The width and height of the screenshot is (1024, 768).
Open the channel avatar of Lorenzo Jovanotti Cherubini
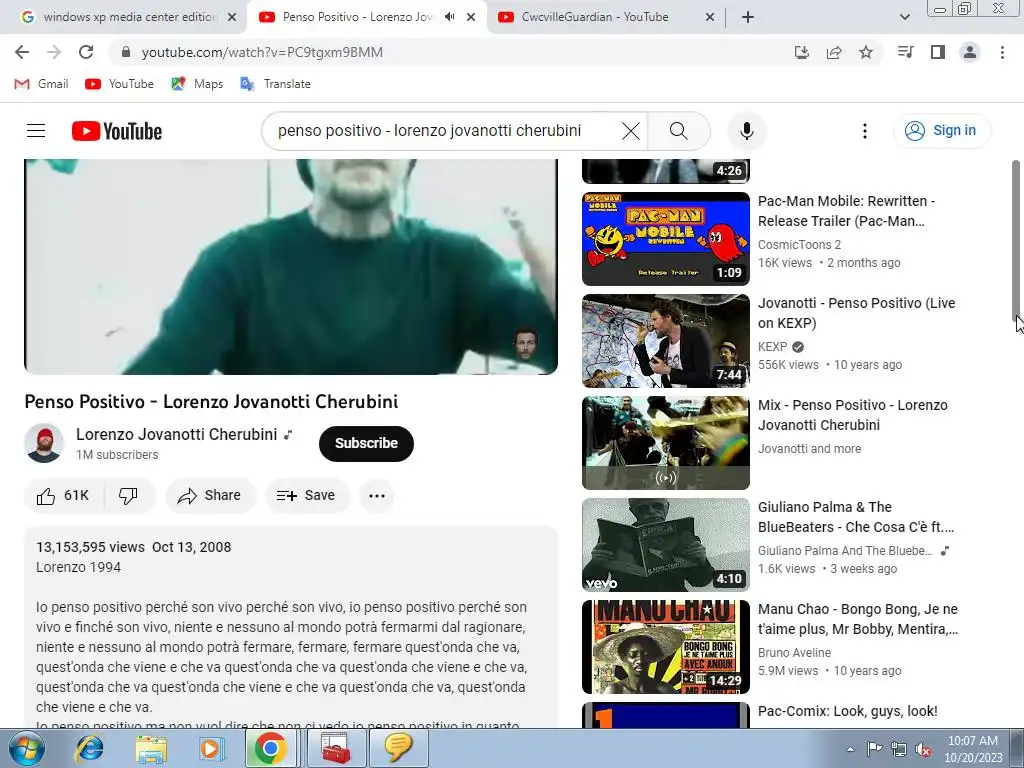[x=44, y=443]
